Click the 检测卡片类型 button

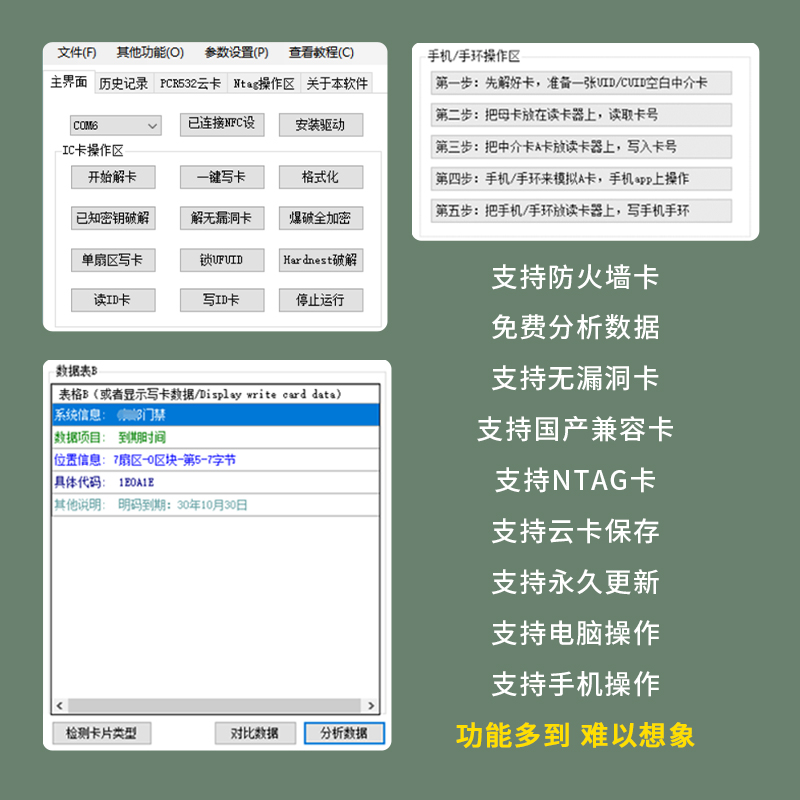(102, 733)
